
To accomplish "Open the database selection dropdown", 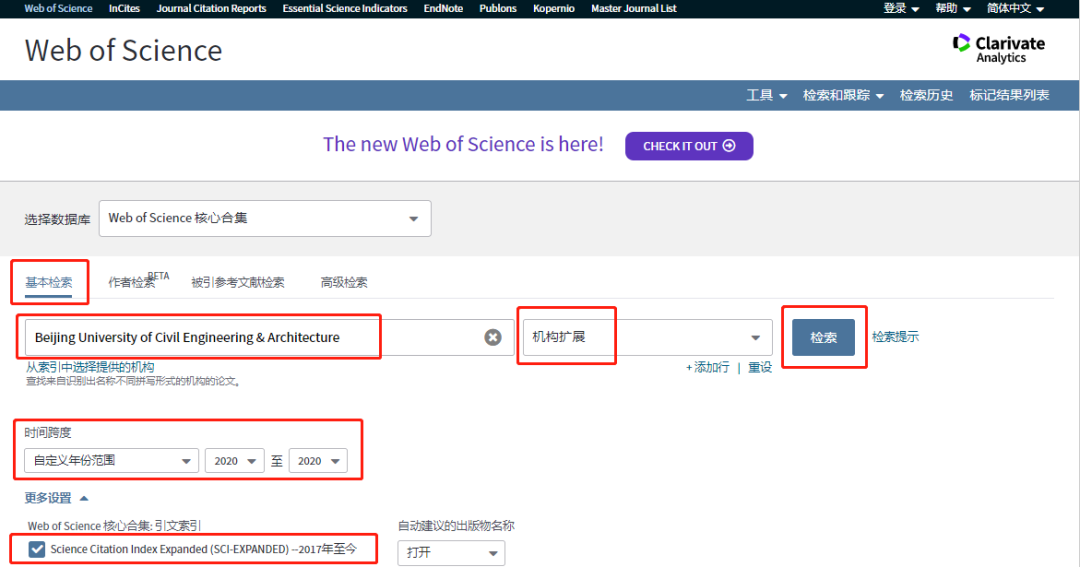I will pyautogui.click(x=265, y=218).
